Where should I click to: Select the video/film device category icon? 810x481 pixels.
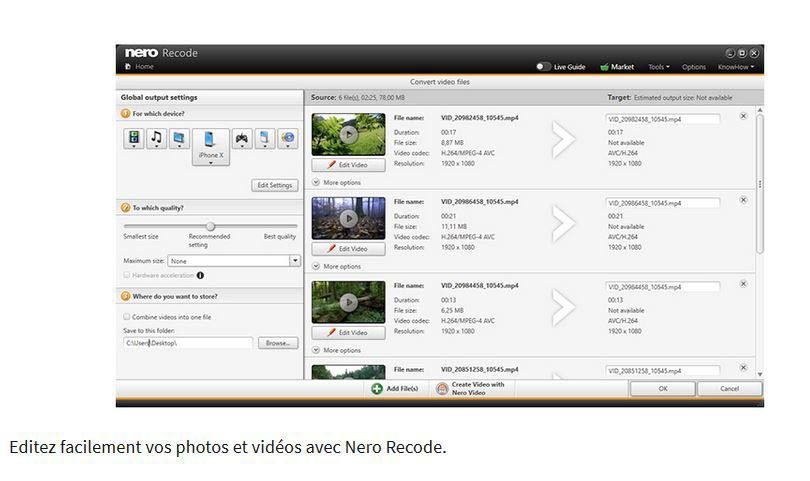point(135,139)
